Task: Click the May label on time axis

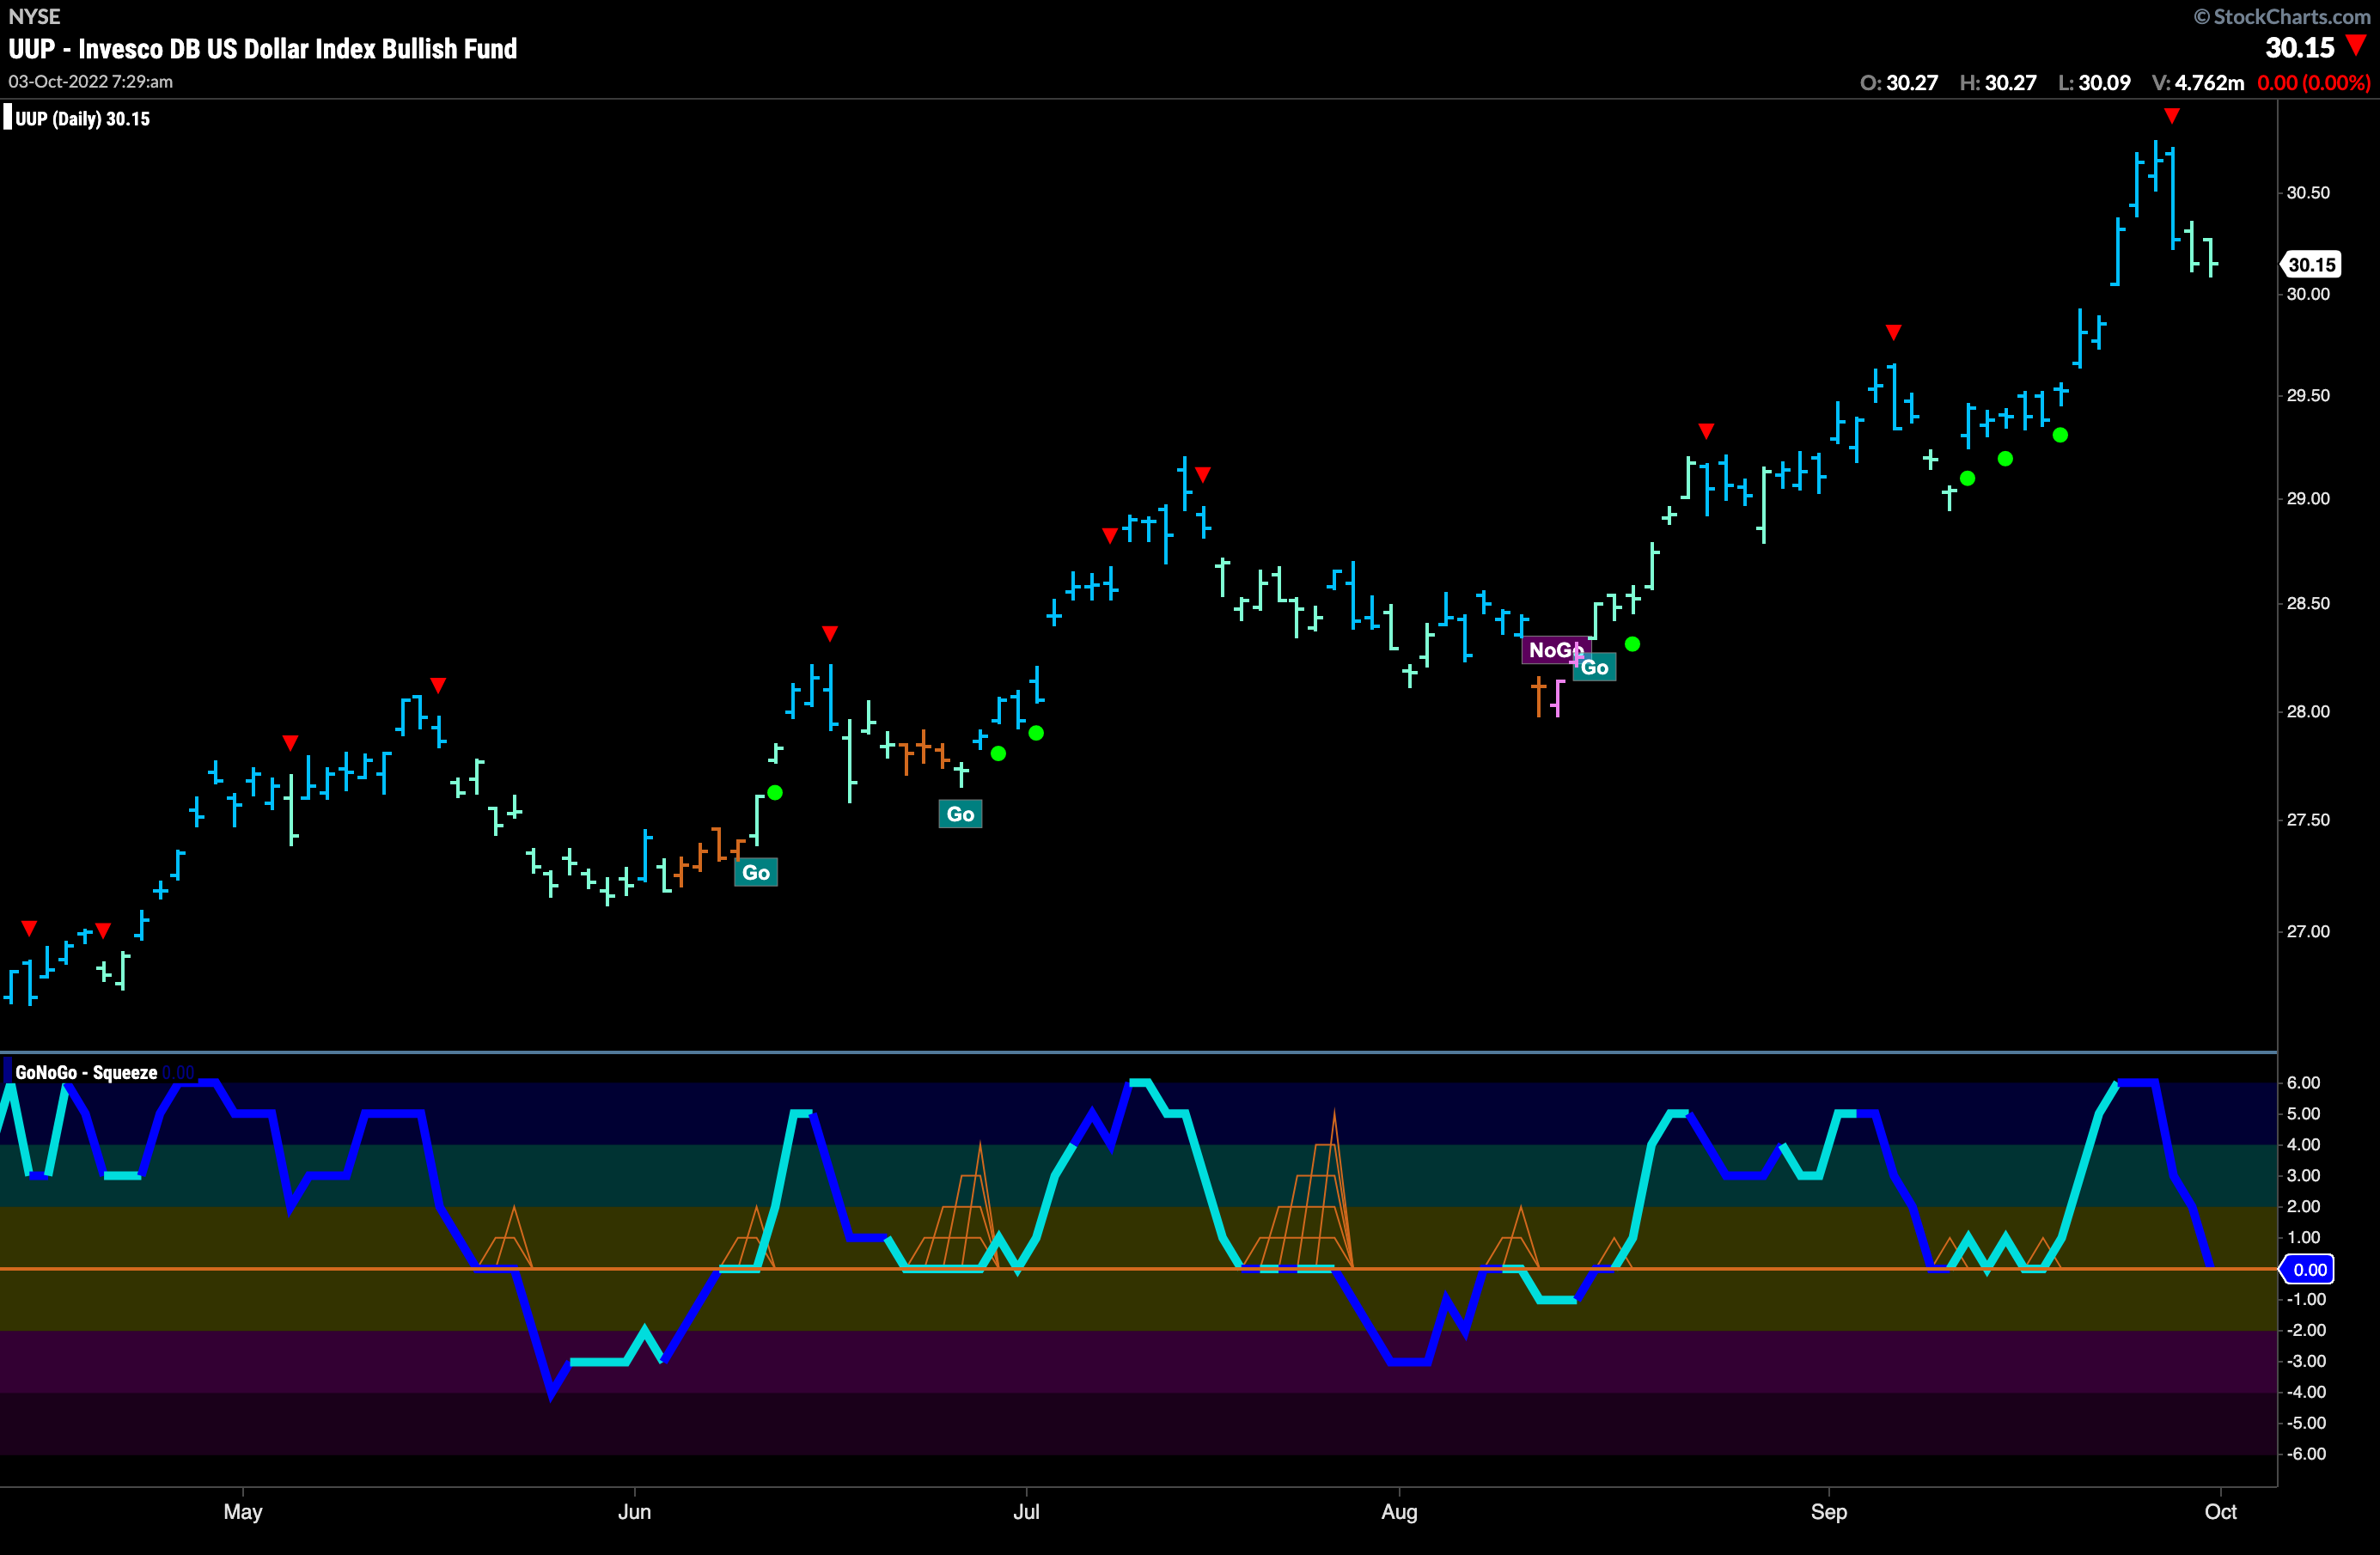Action: 243,1511
